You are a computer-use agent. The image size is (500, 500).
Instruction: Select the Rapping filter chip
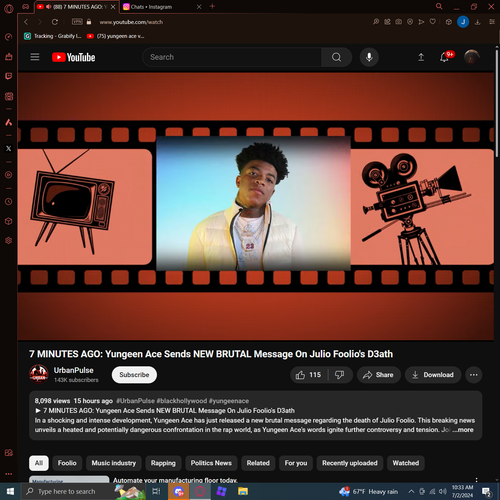point(163,463)
